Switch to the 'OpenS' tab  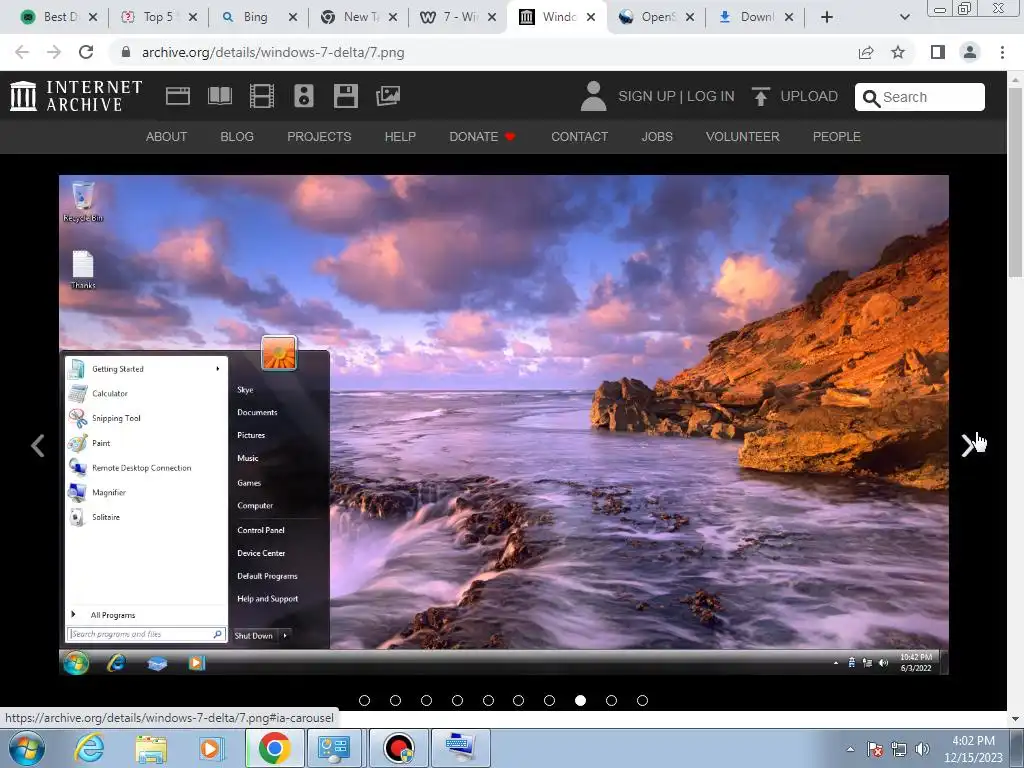pos(656,17)
